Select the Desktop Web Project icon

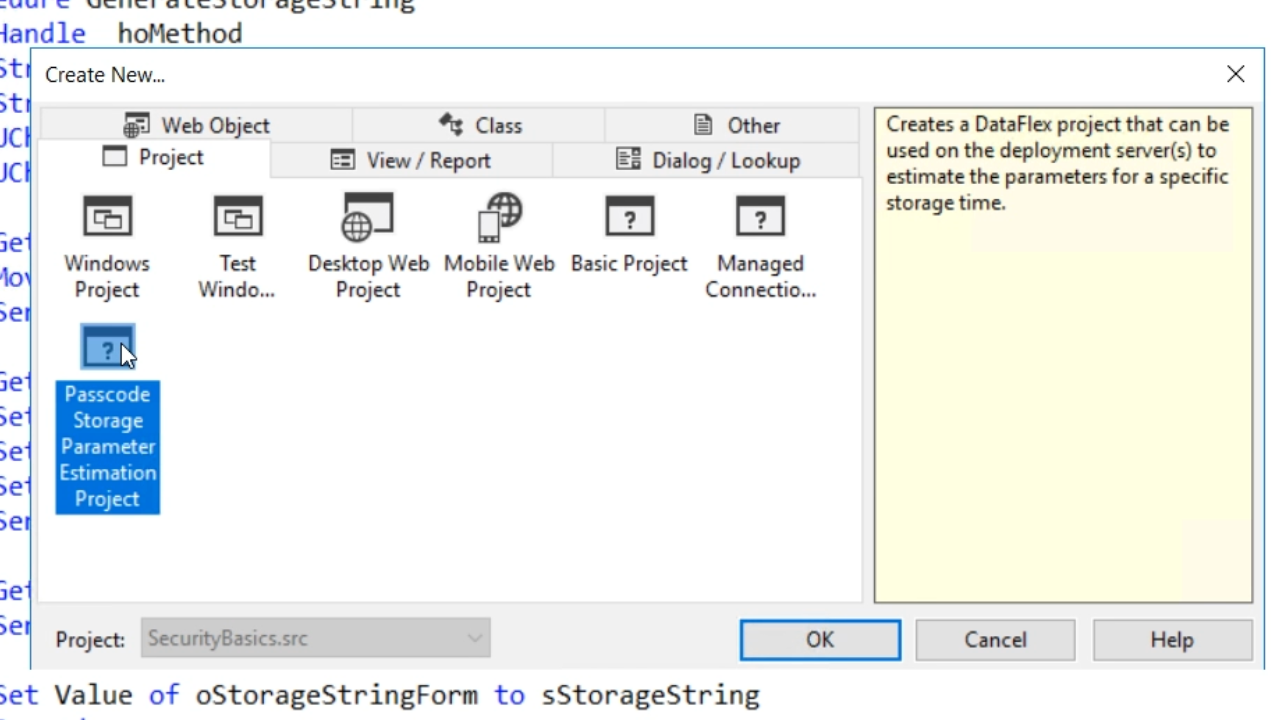coord(368,217)
